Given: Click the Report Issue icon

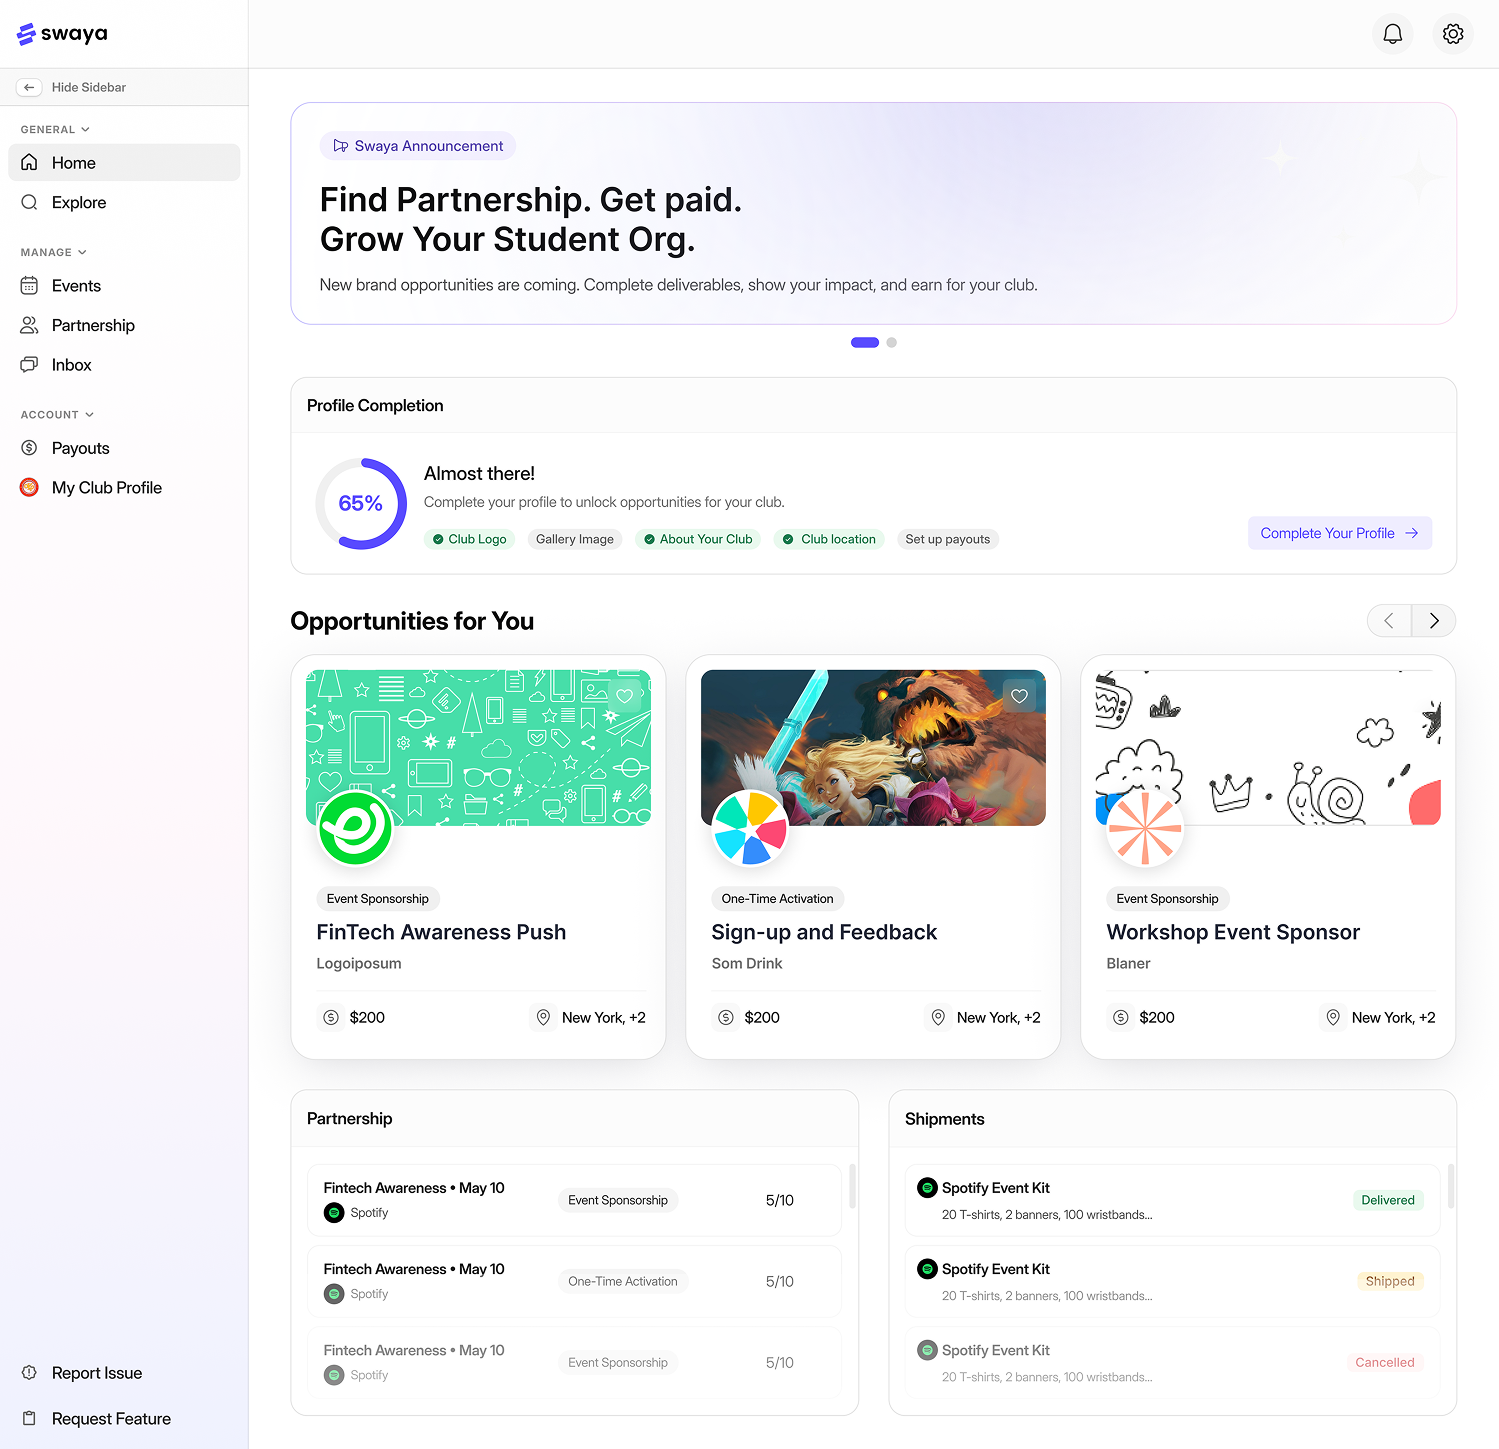Looking at the screenshot, I should [x=30, y=1372].
